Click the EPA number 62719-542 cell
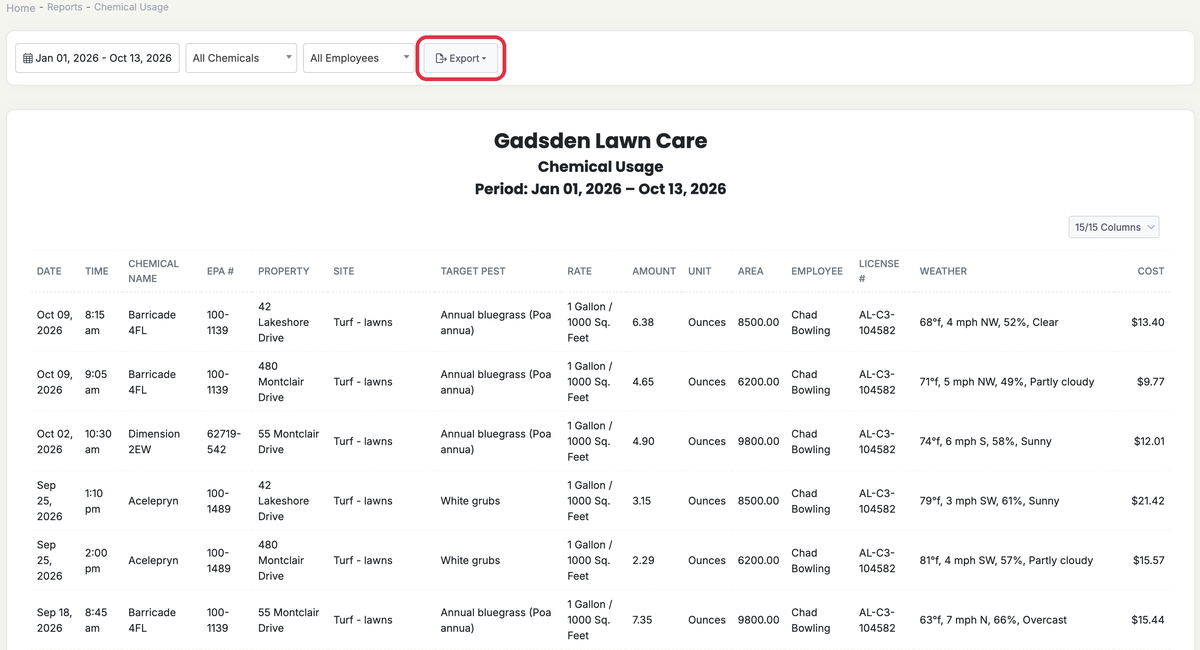The image size is (1200, 650). (224, 441)
